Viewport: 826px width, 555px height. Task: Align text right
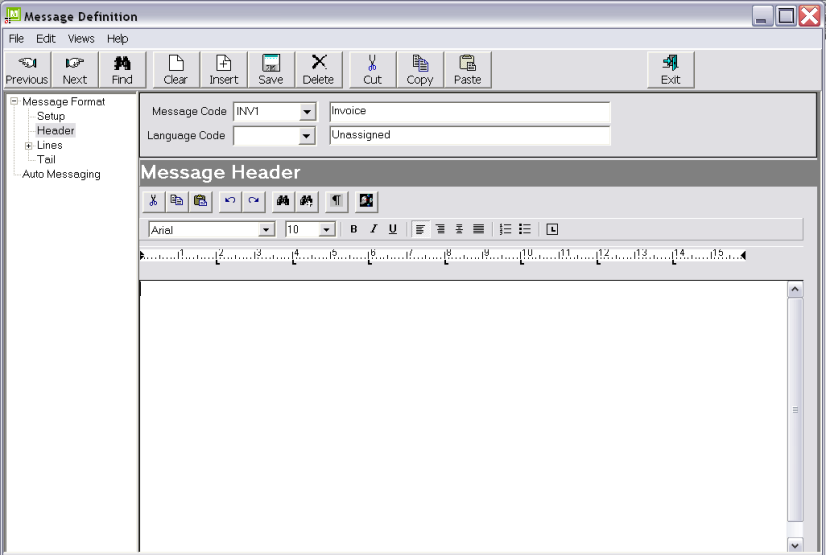click(440, 229)
